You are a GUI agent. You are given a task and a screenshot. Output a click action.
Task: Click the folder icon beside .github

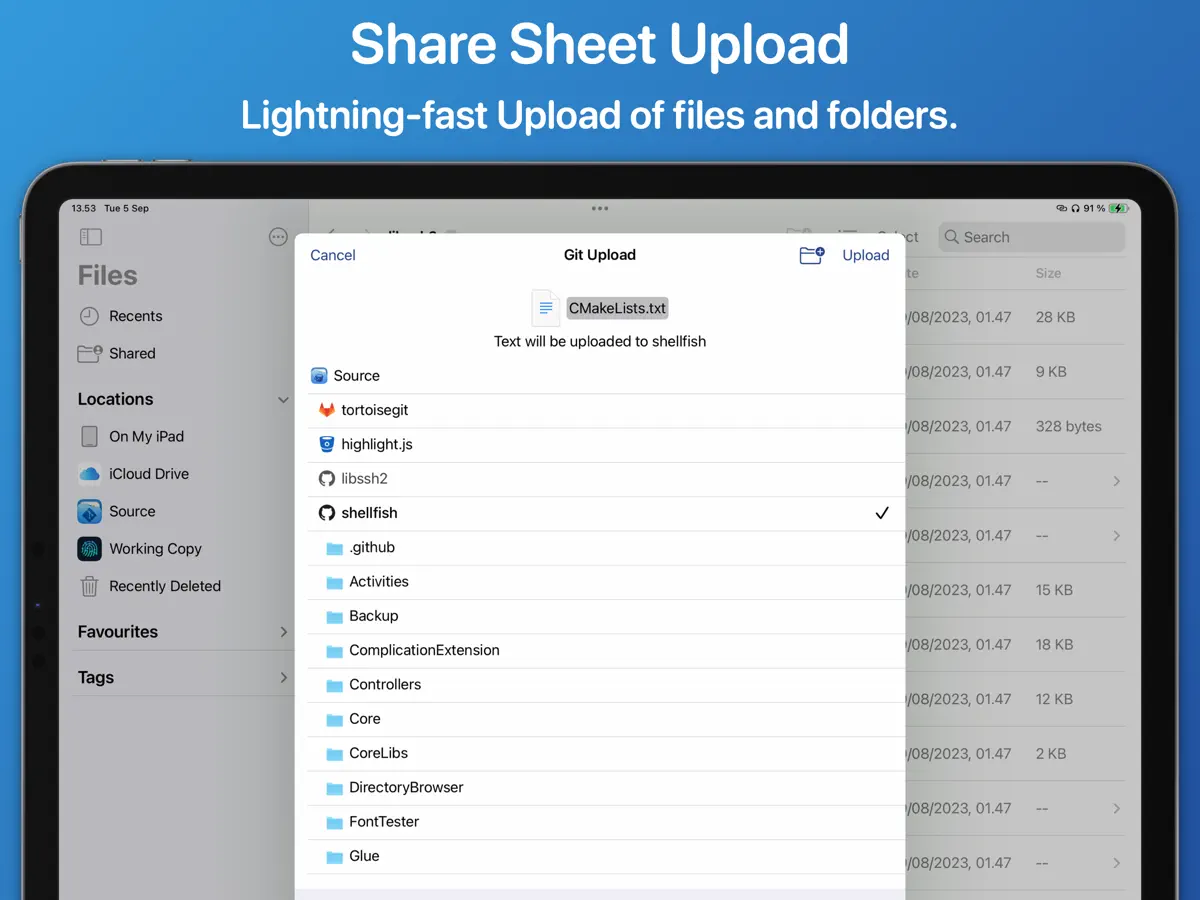click(x=335, y=548)
